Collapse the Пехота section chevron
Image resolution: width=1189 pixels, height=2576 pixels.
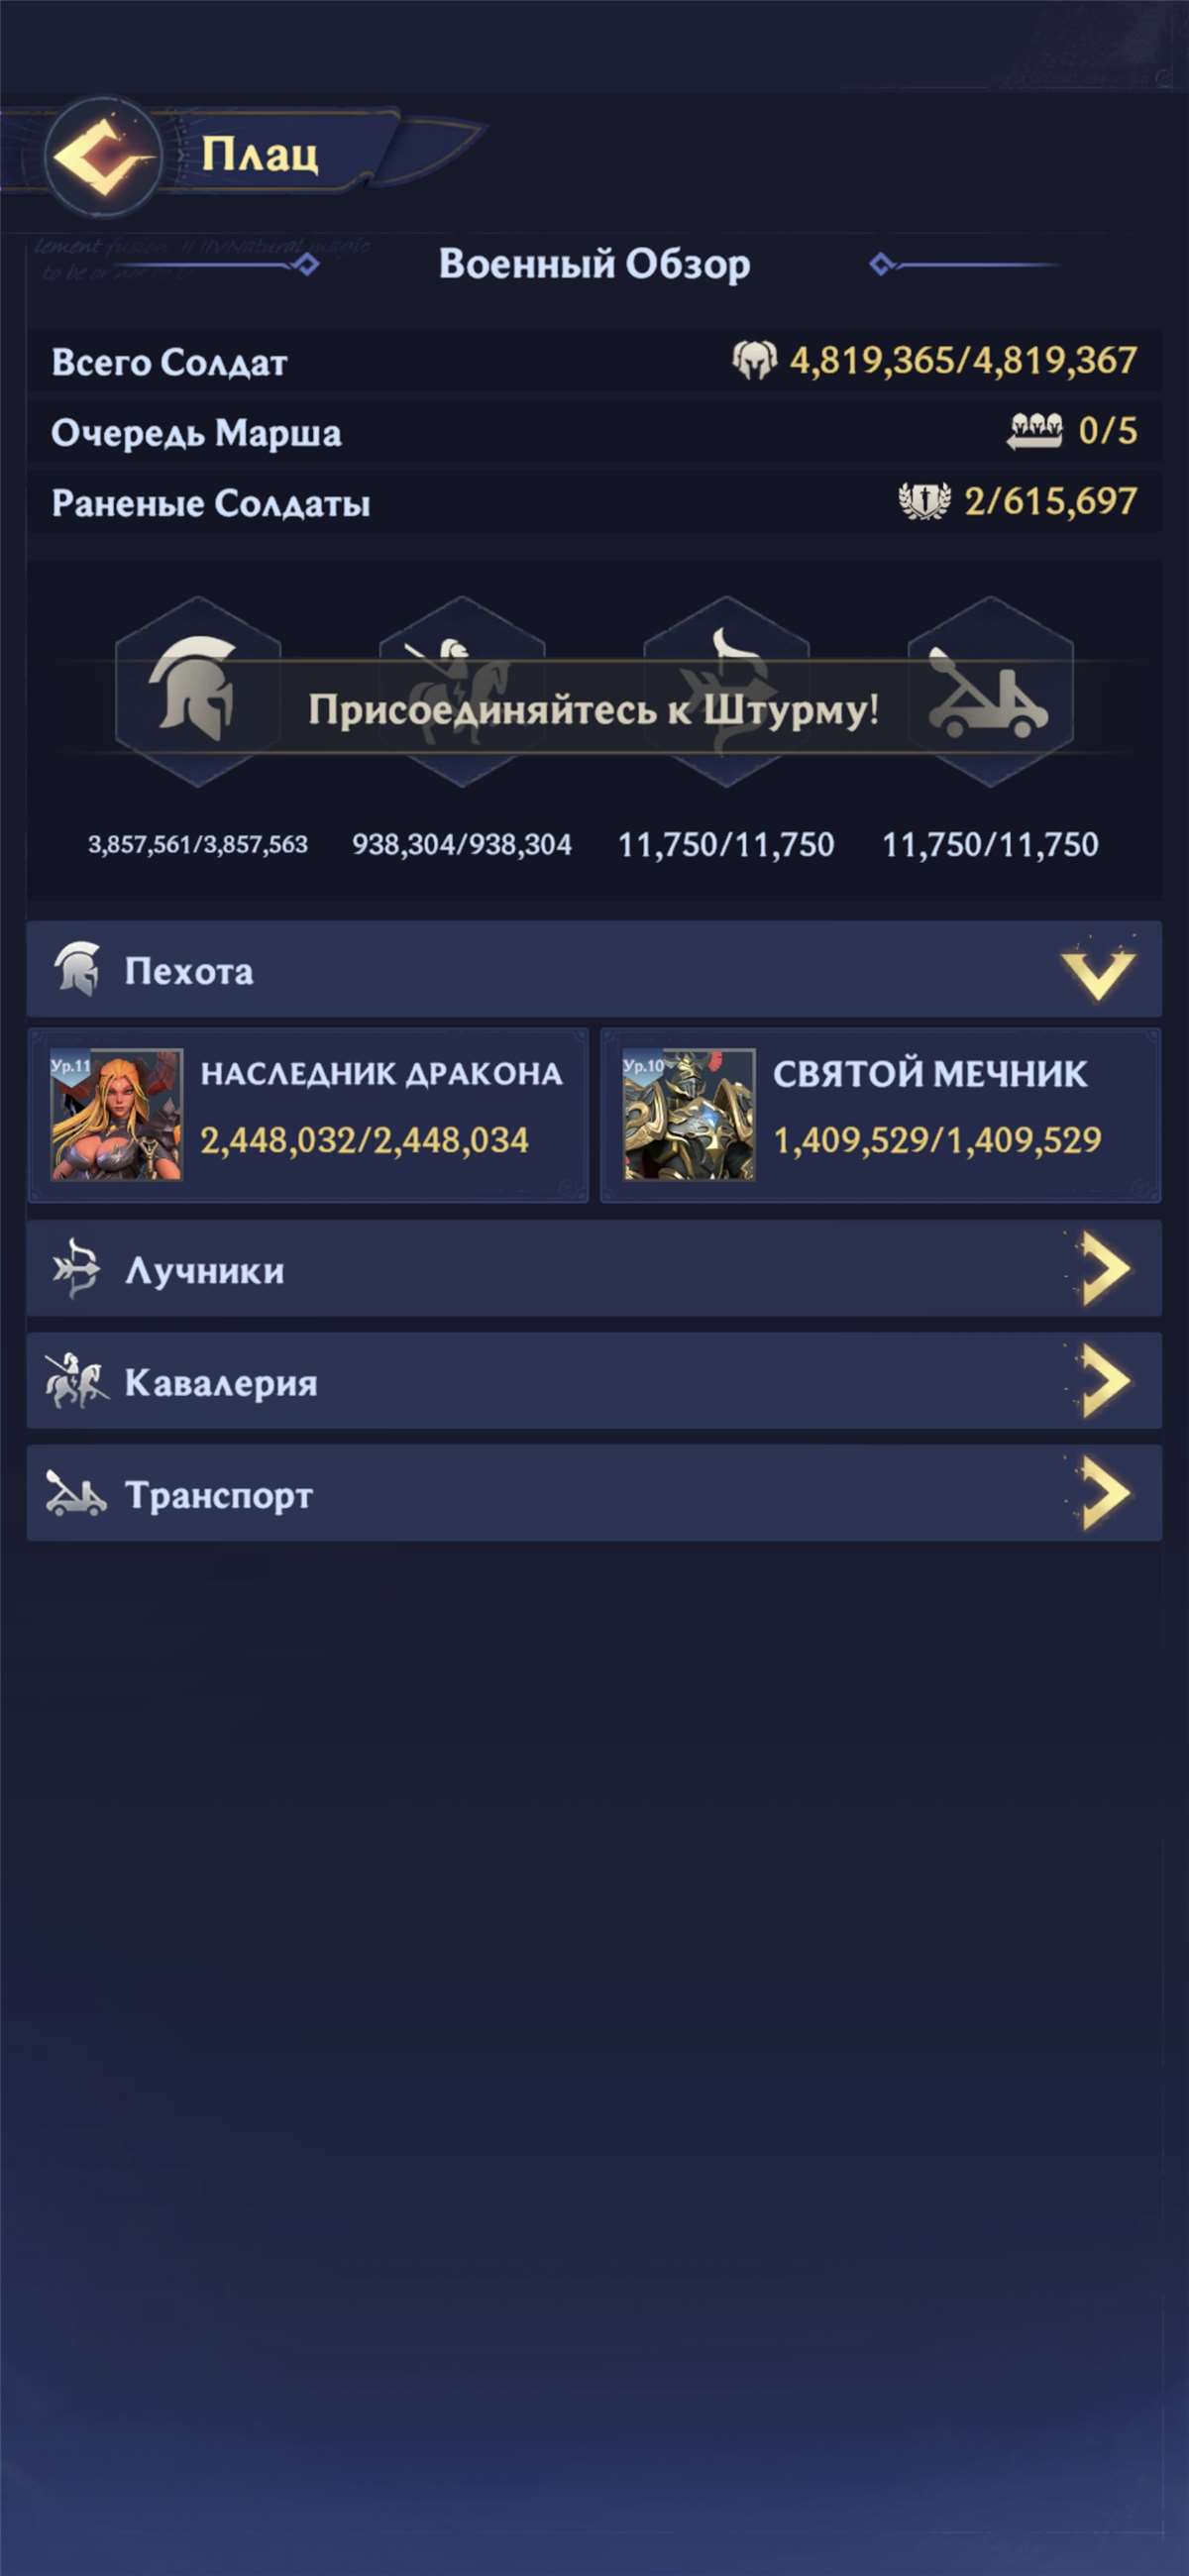click(x=1098, y=969)
